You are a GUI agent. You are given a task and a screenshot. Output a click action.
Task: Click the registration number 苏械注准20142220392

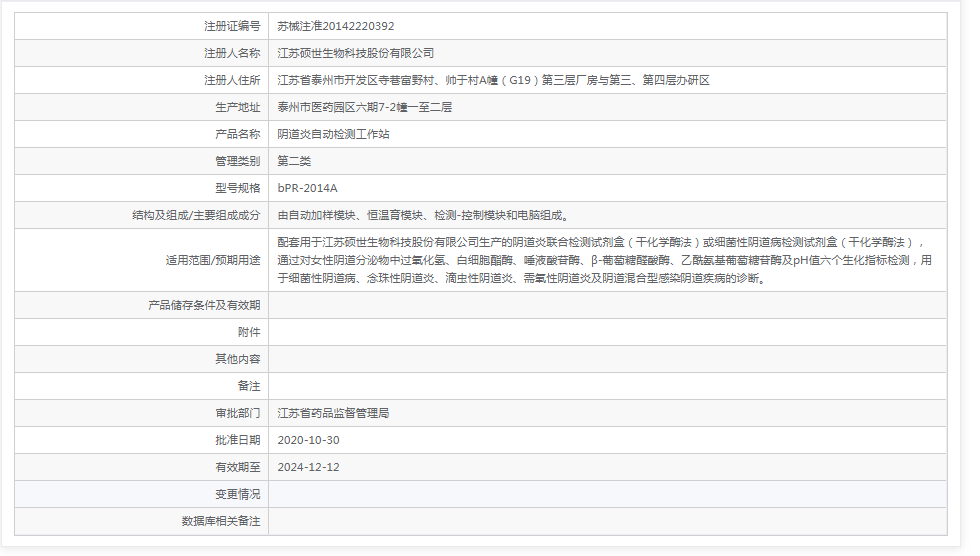pyautogui.click(x=328, y=26)
